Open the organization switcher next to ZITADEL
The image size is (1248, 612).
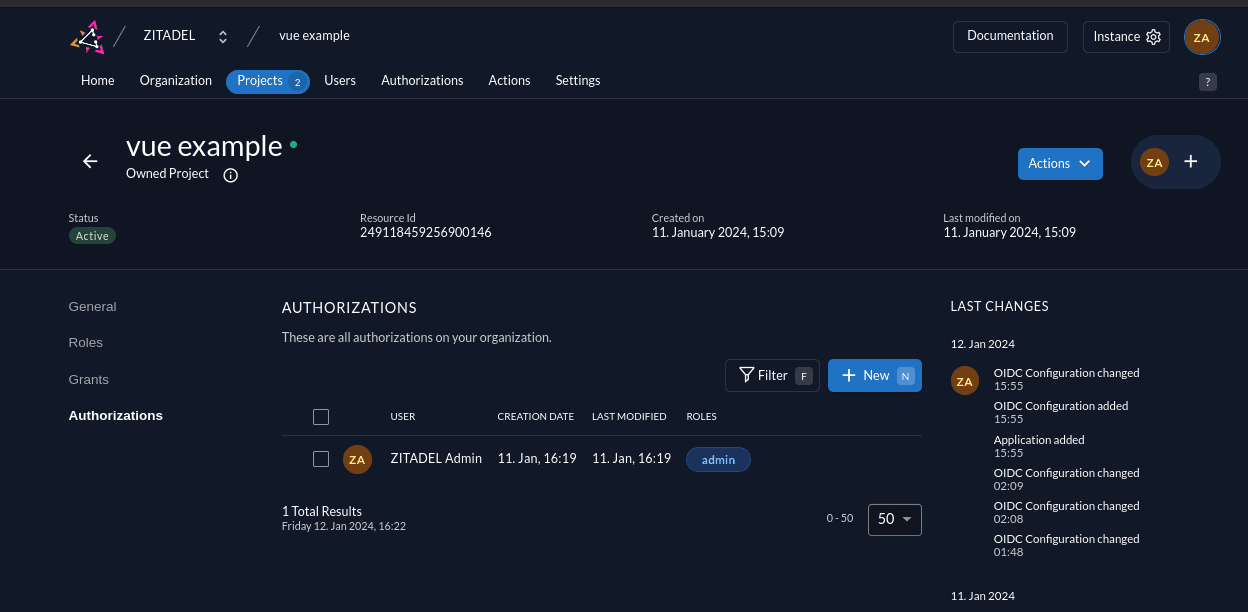click(x=223, y=37)
